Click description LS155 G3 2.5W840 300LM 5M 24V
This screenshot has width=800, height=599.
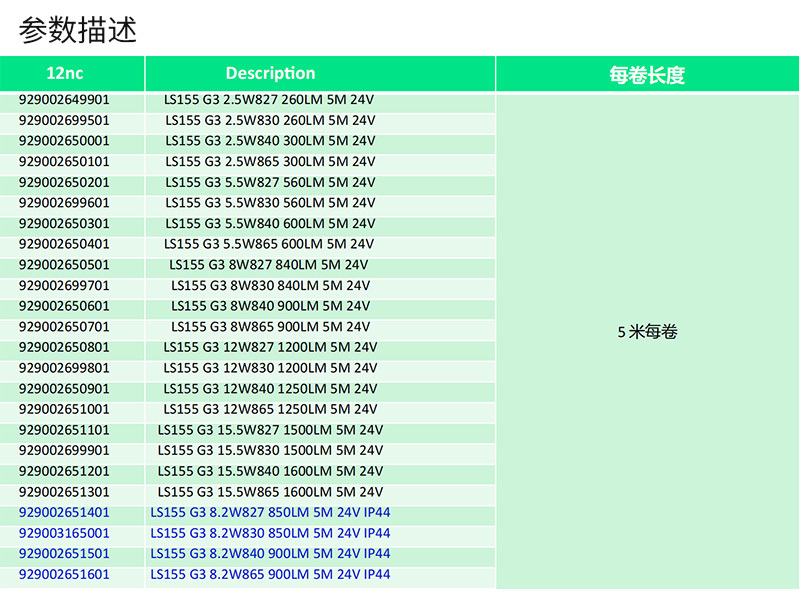click(x=270, y=141)
